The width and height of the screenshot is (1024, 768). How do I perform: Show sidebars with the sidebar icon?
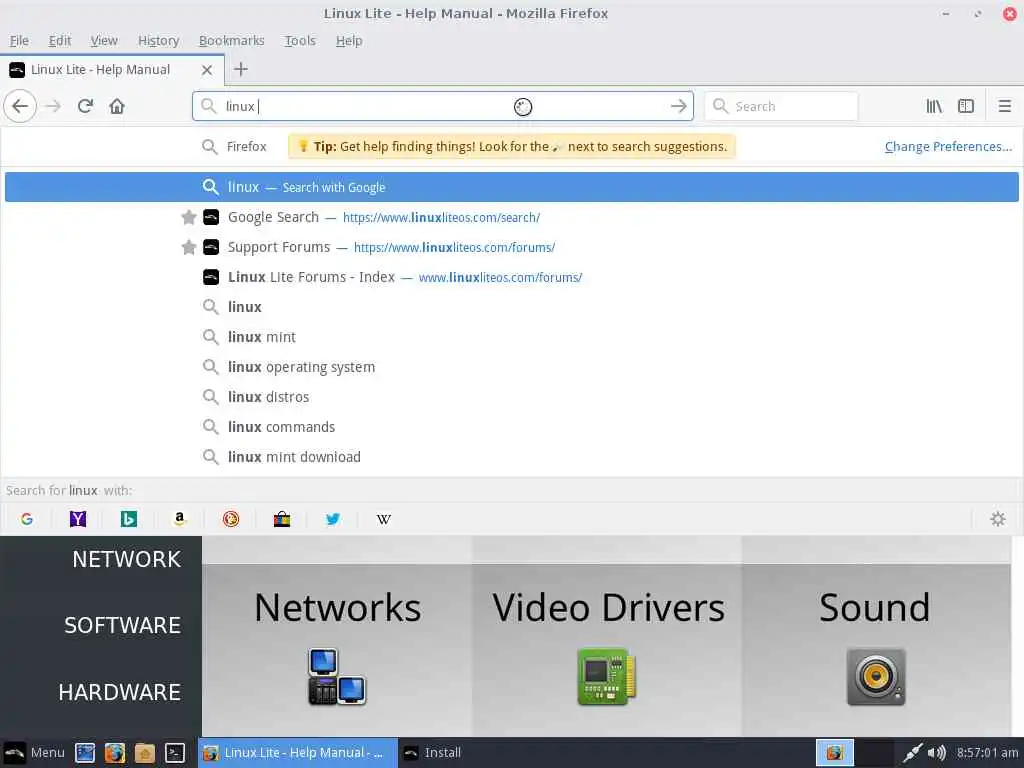[966, 106]
